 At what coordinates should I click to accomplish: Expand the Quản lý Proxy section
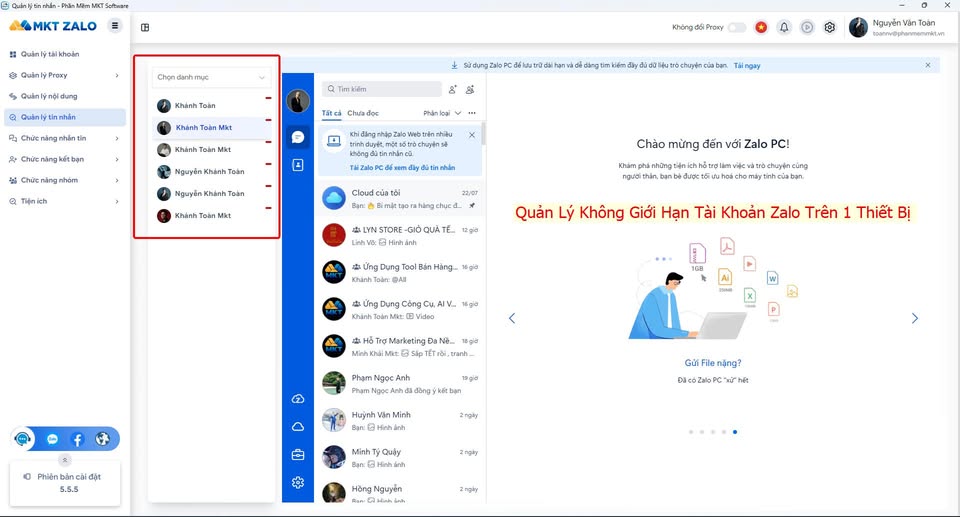pyautogui.click(x=64, y=75)
